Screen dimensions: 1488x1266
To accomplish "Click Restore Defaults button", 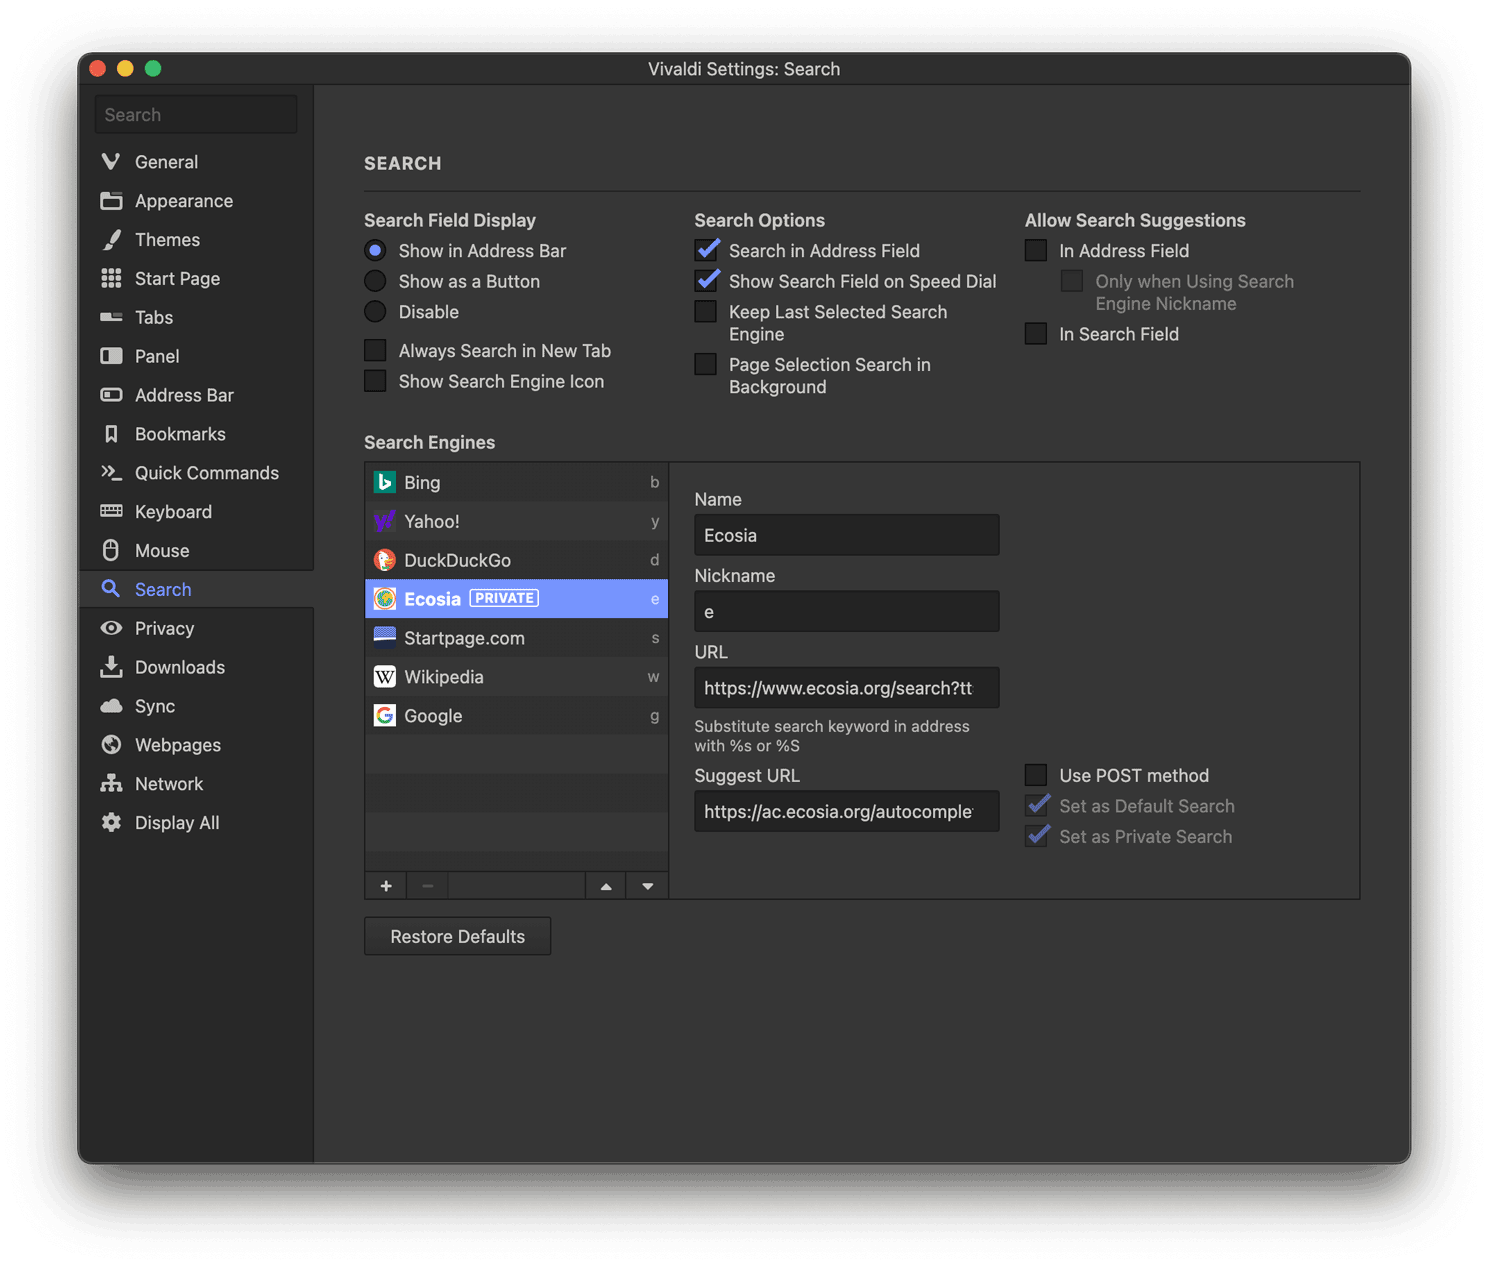I will [457, 936].
